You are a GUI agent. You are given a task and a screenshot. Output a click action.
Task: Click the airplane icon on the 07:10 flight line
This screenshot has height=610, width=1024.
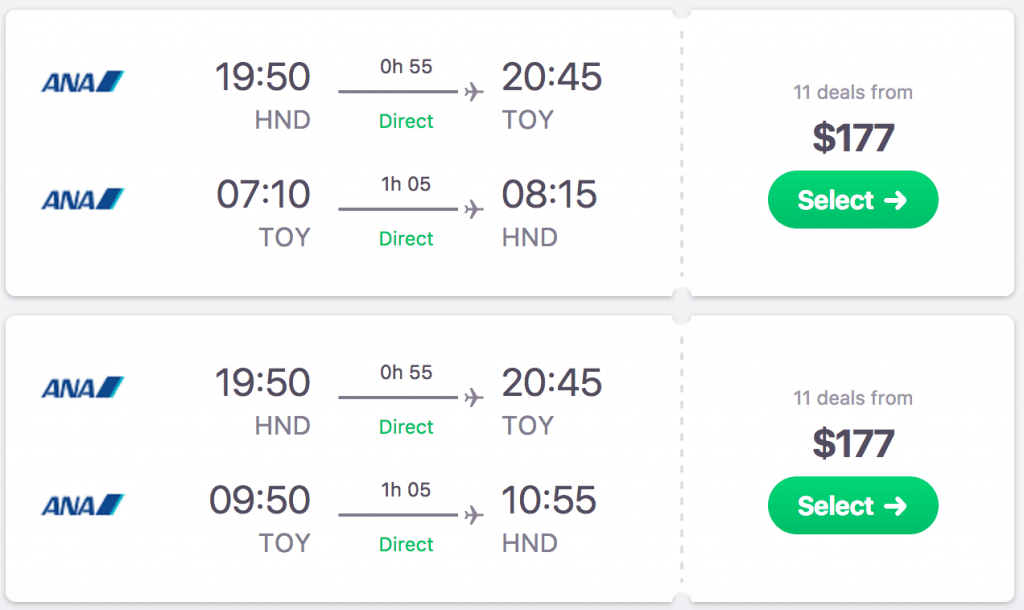click(474, 210)
